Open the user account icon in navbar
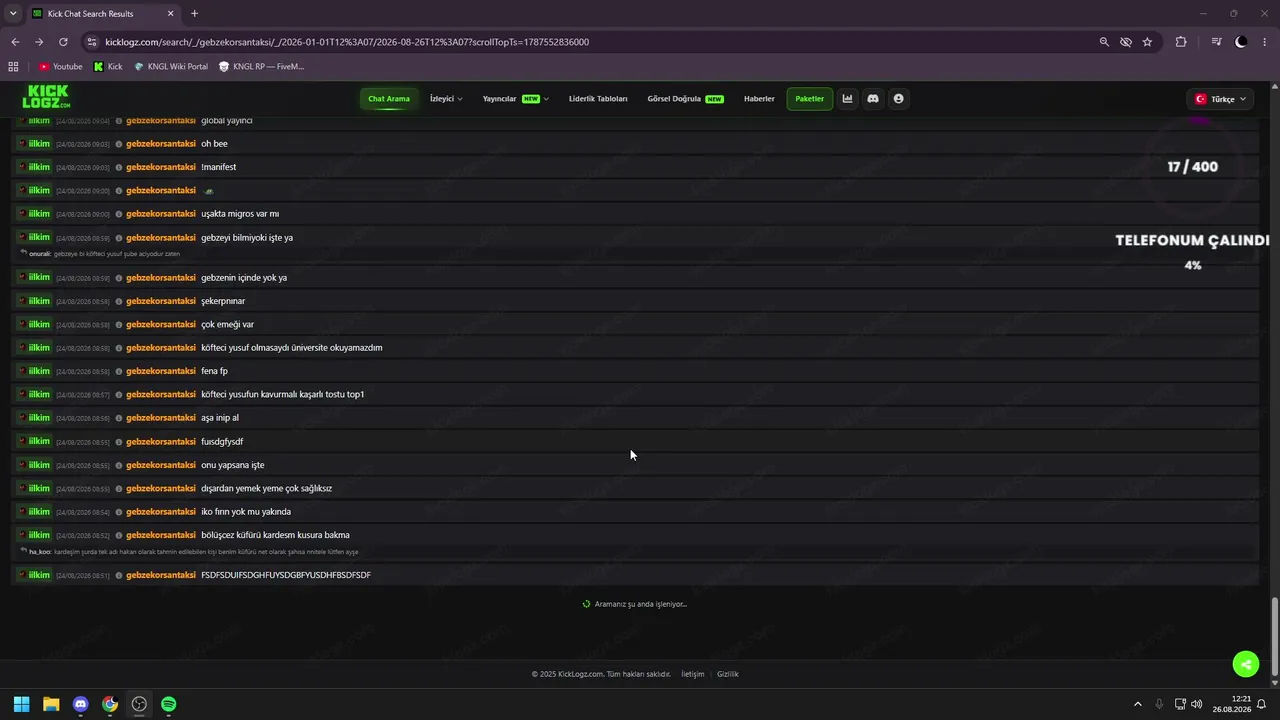Viewport: 1280px width, 720px height. click(898, 99)
